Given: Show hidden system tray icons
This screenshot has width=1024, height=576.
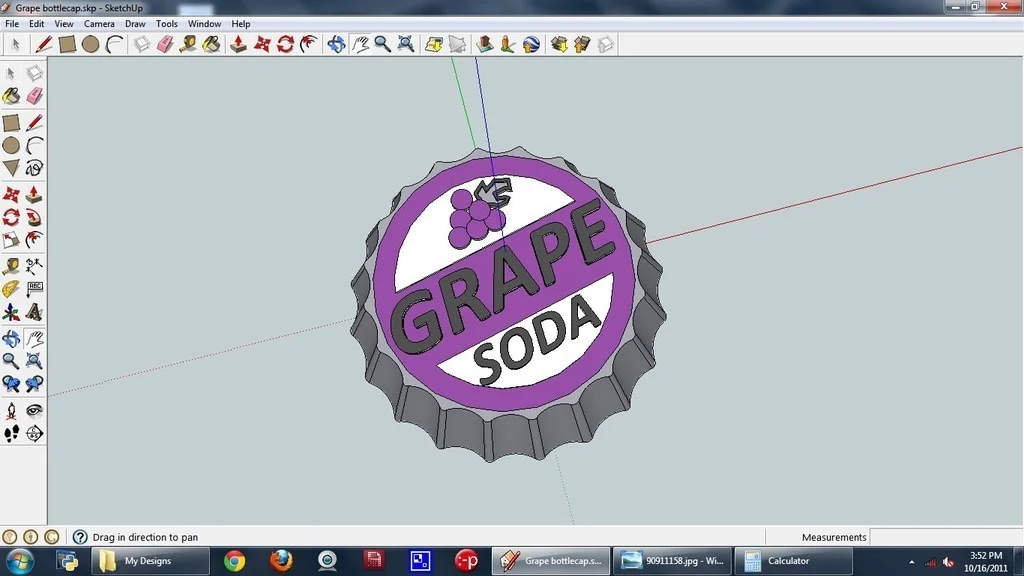Looking at the screenshot, I should [912, 562].
